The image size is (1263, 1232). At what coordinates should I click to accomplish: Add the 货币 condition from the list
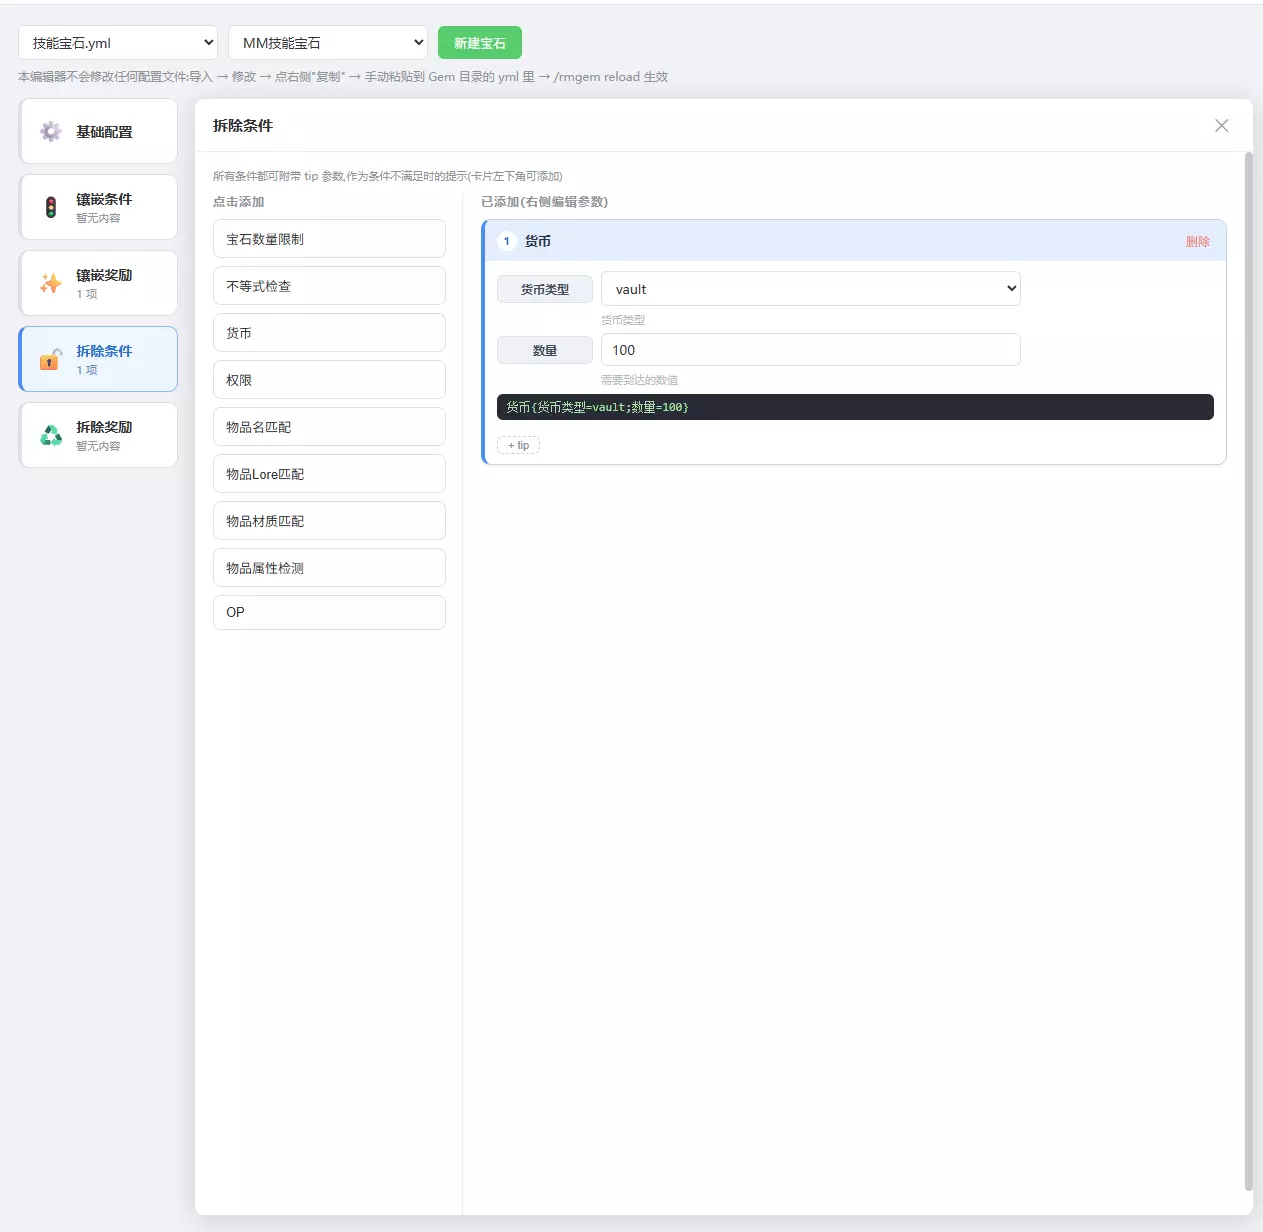tap(329, 333)
